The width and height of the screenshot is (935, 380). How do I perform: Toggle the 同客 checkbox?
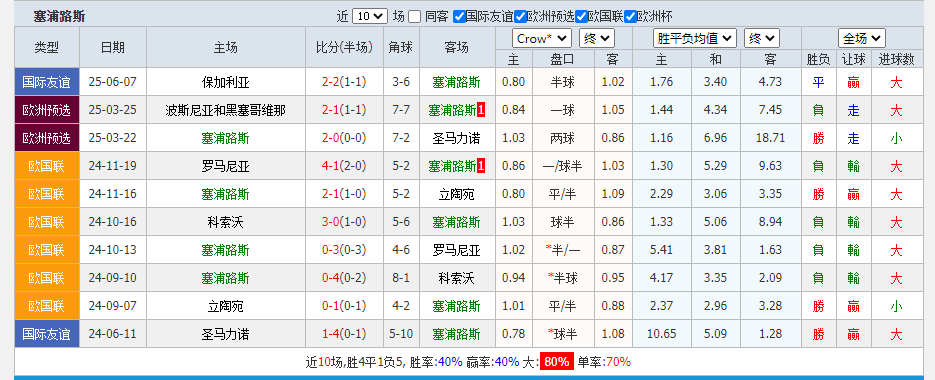414,17
